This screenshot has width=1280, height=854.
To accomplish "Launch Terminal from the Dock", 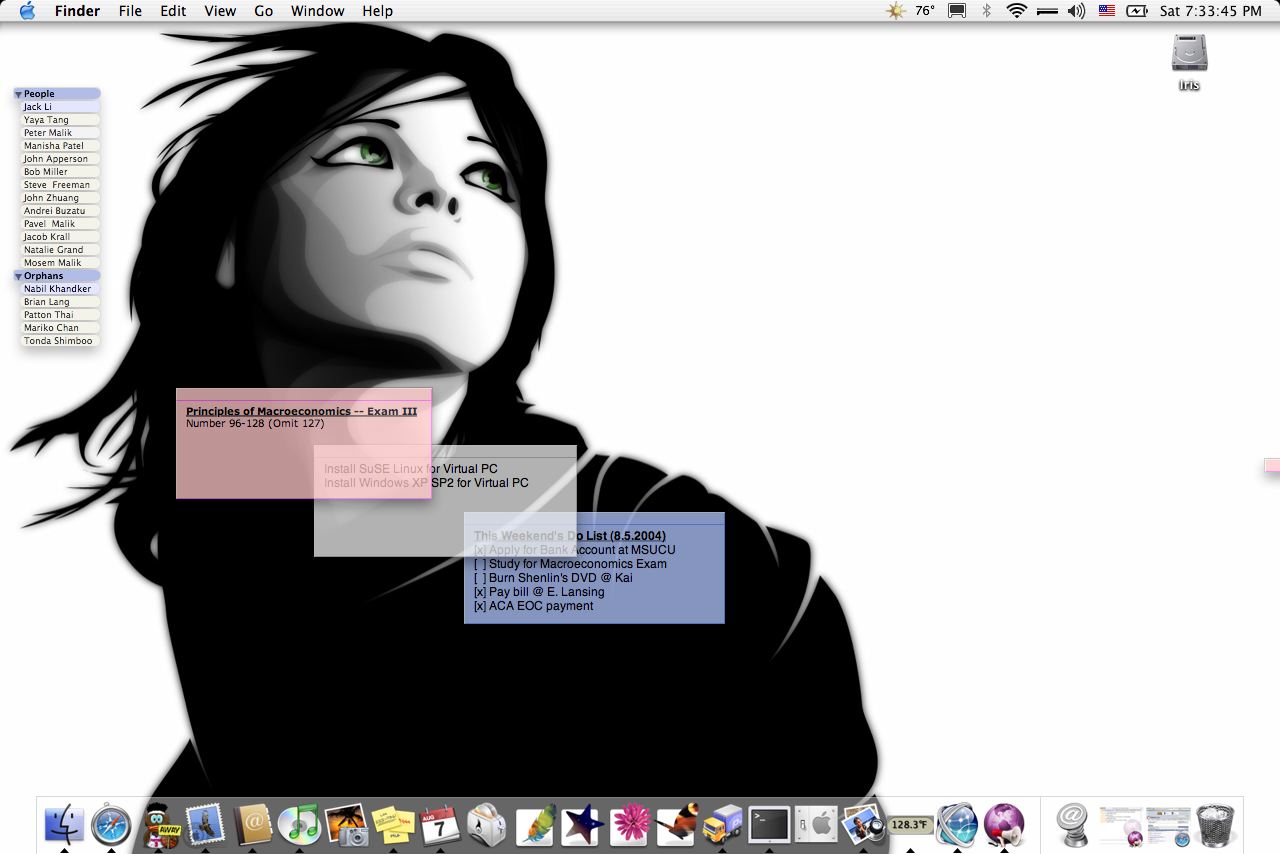I will [769, 825].
